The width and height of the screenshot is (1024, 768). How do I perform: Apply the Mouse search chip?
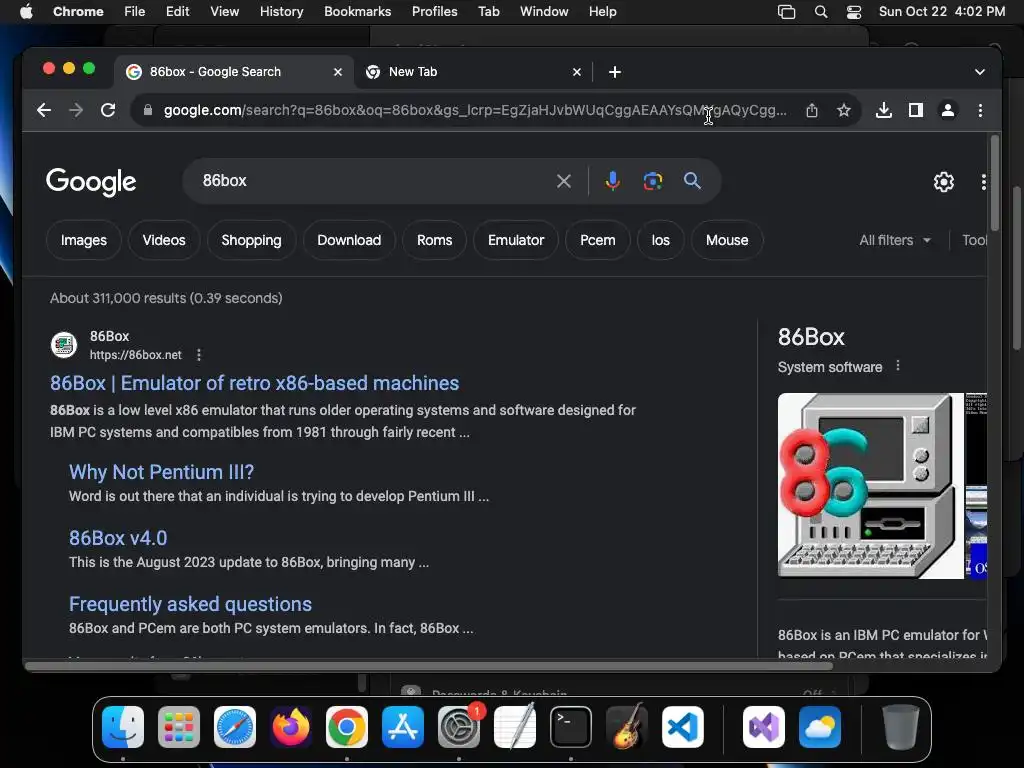click(727, 240)
